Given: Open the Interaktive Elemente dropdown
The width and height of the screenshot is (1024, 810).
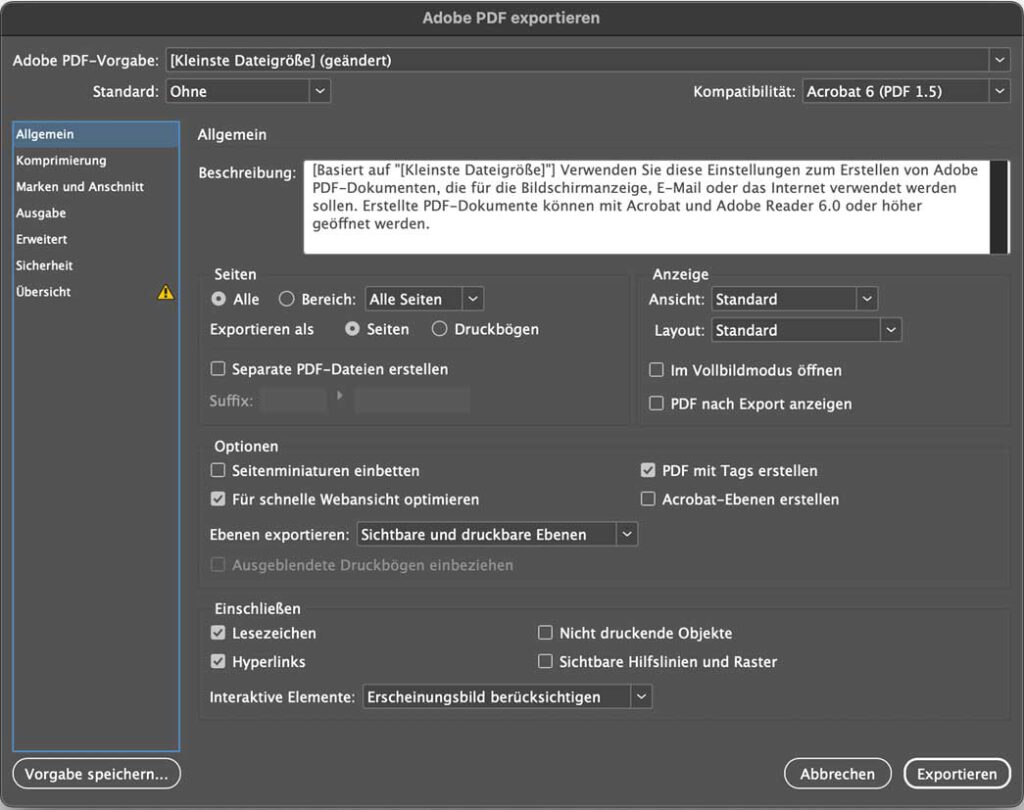Looking at the screenshot, I should (507, 697).
